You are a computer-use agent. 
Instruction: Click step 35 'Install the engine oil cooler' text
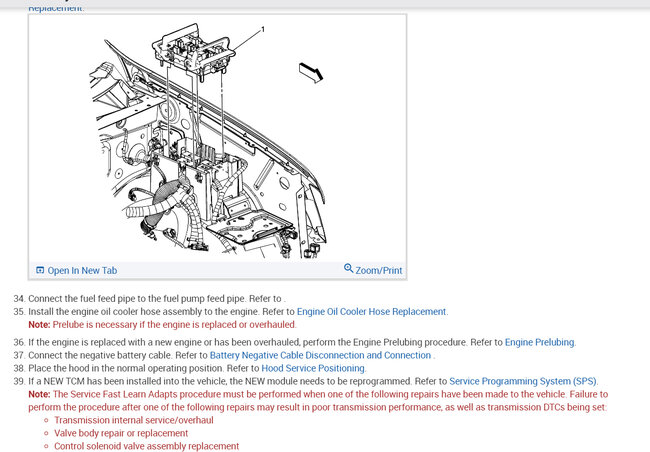[161, 311]
